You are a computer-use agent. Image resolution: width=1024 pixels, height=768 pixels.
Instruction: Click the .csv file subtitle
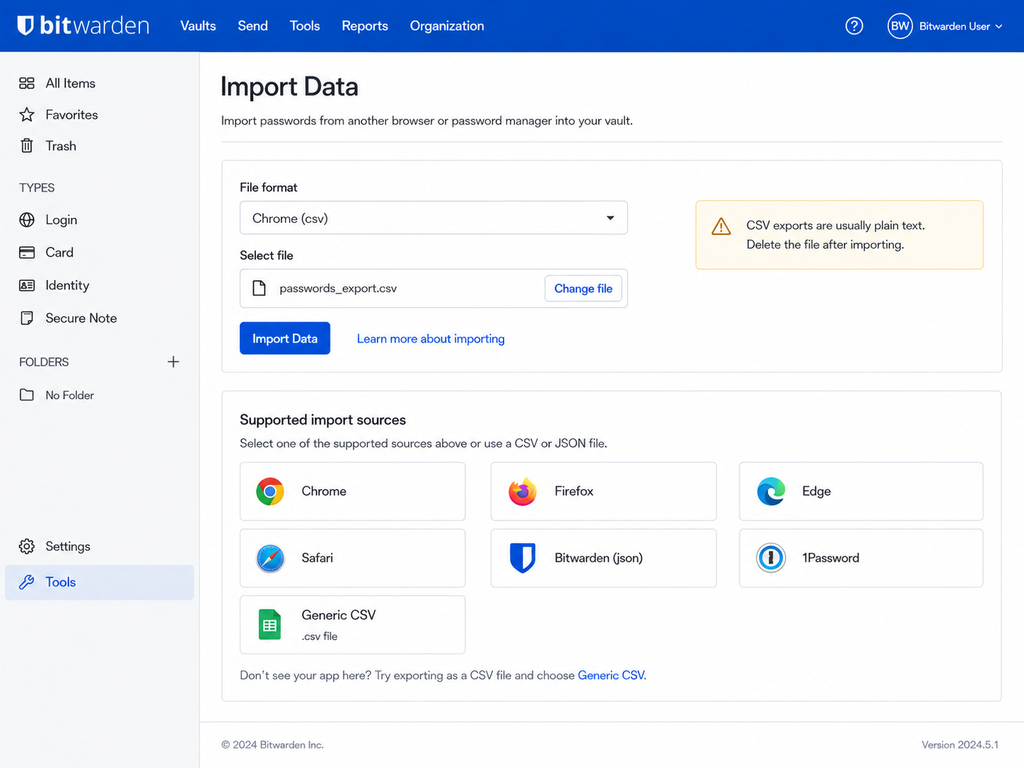(x=319, y=636)
